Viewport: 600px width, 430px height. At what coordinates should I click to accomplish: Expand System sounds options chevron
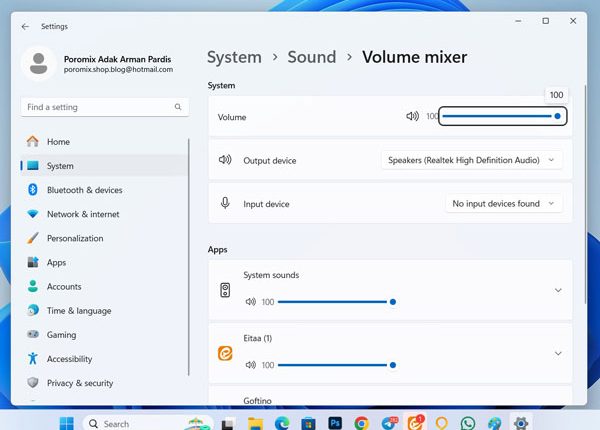[x=558, y=290]
